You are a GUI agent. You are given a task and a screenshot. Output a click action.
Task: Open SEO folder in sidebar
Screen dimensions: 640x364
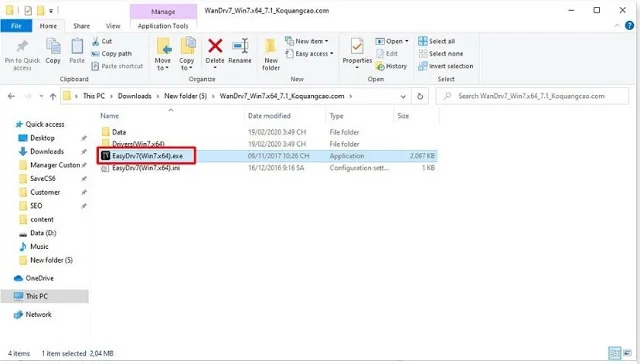pyautogui.click(x=36, y=206)
